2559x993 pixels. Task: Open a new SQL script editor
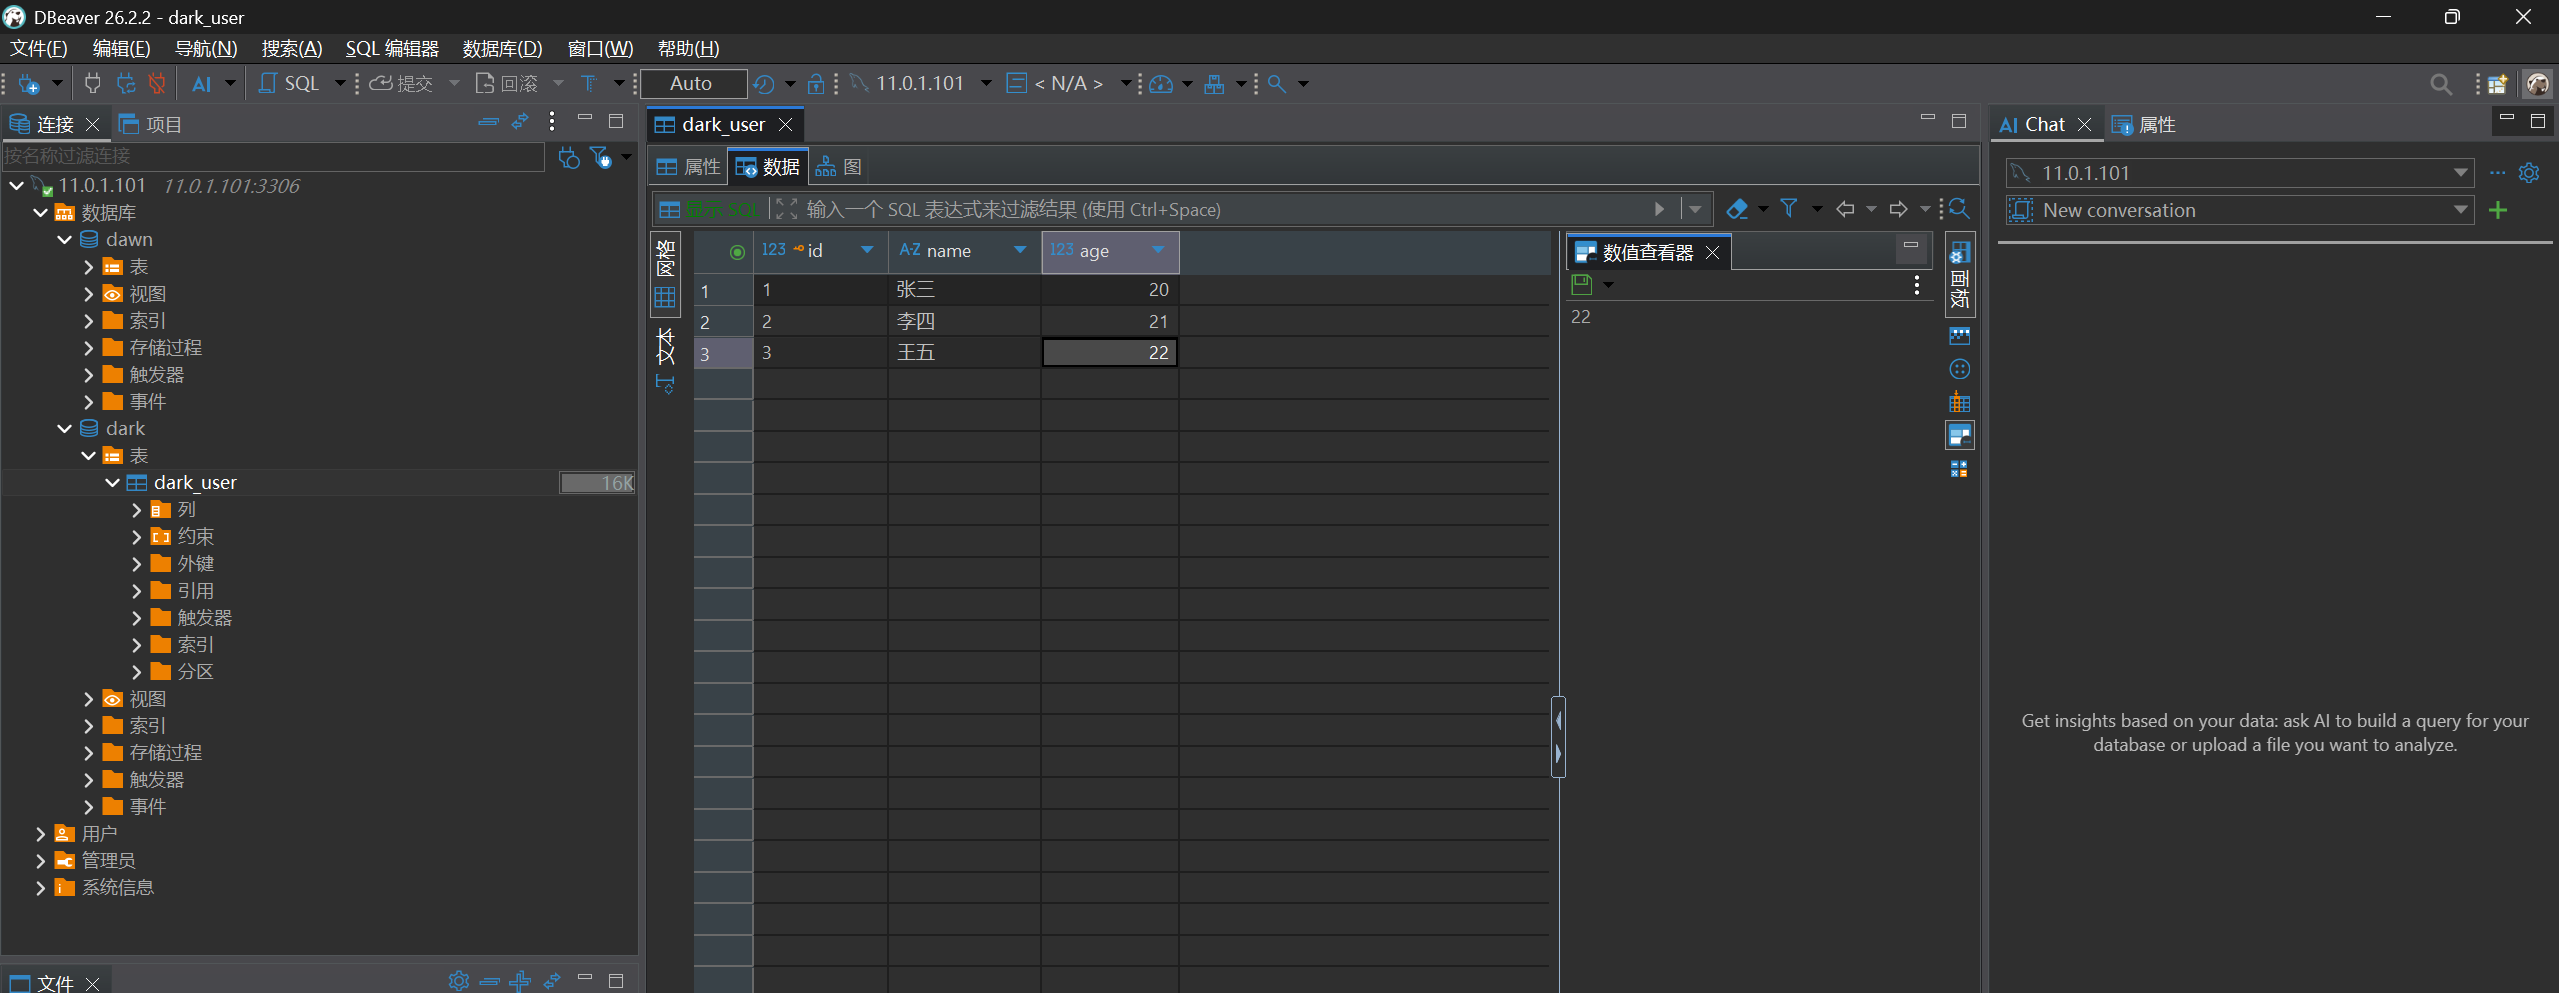[290, 84]
